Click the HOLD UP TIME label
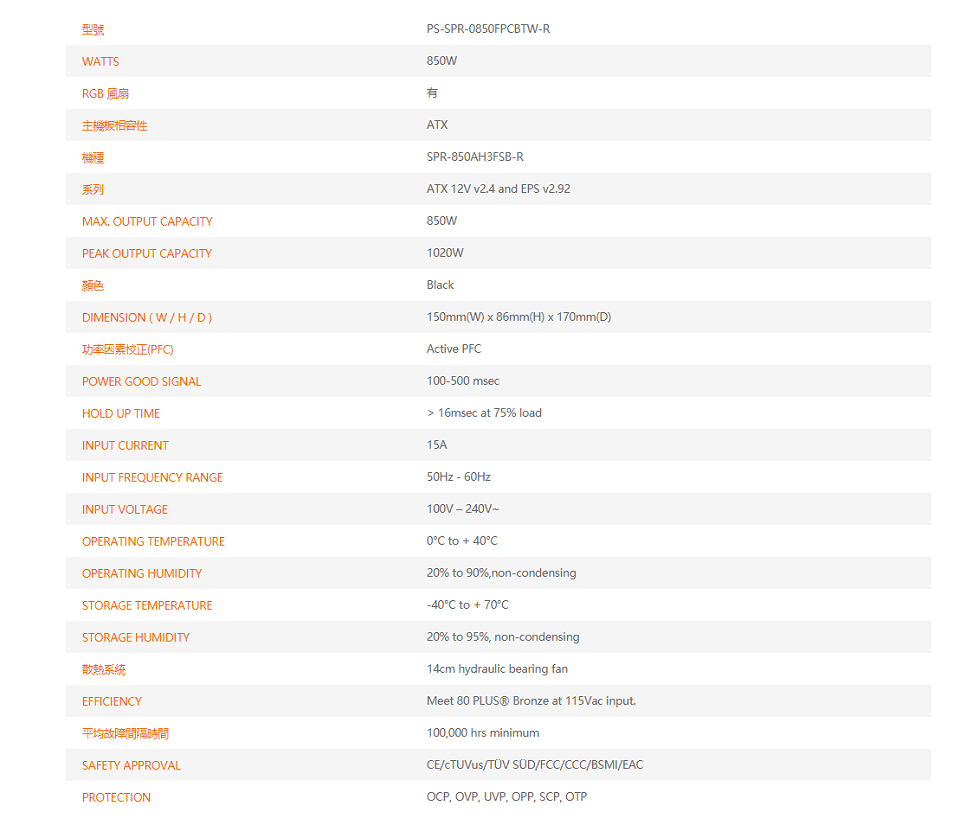Image resolution: width=960 pixels, height=825 pixels. click(121, 414)
